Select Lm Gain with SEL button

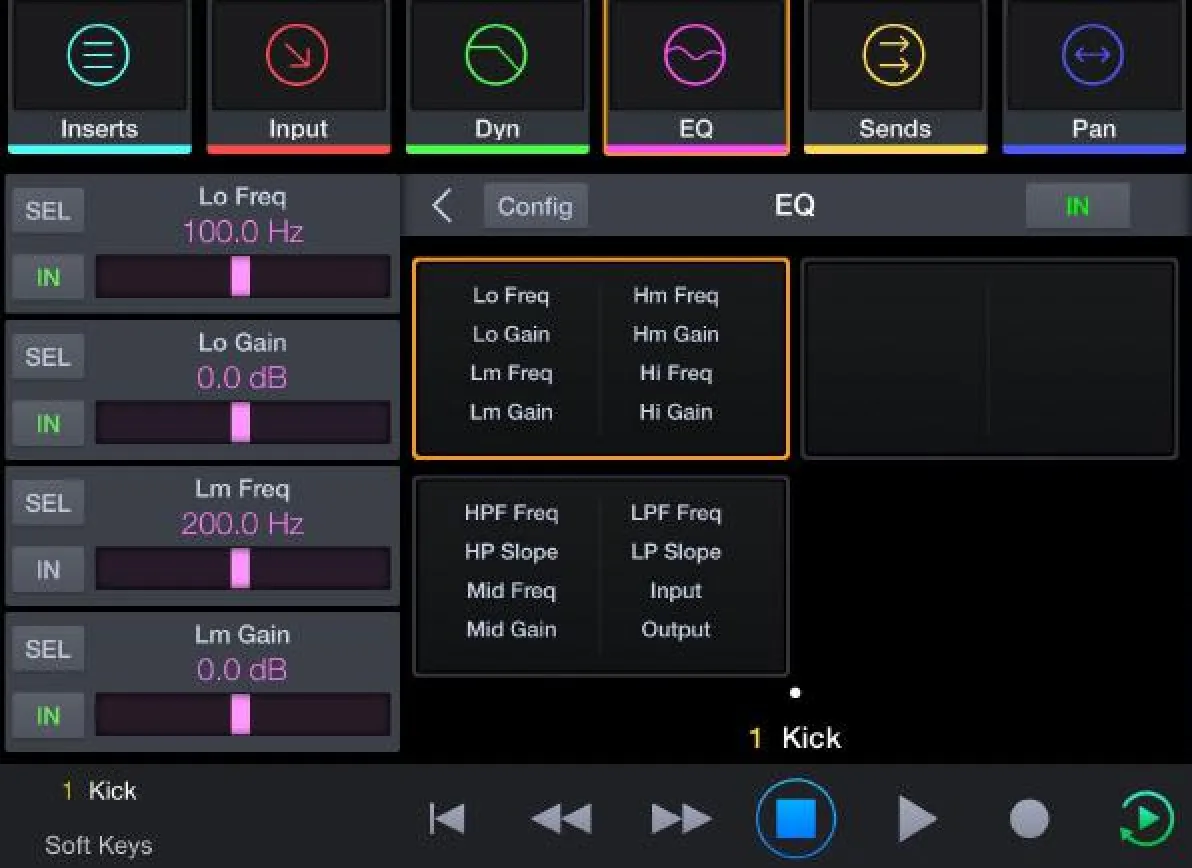[48, 649]
